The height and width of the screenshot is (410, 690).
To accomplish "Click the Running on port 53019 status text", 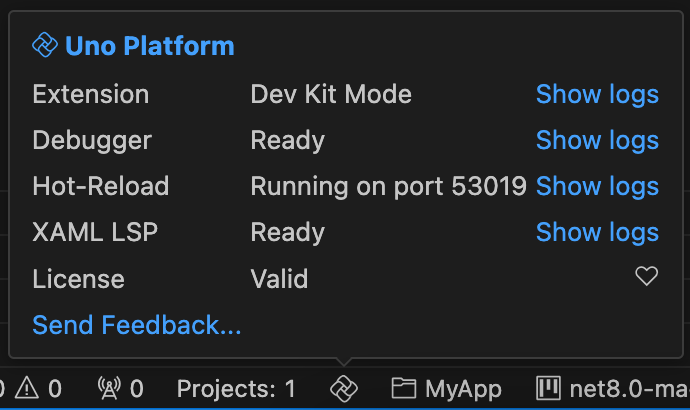I will 389,186.
